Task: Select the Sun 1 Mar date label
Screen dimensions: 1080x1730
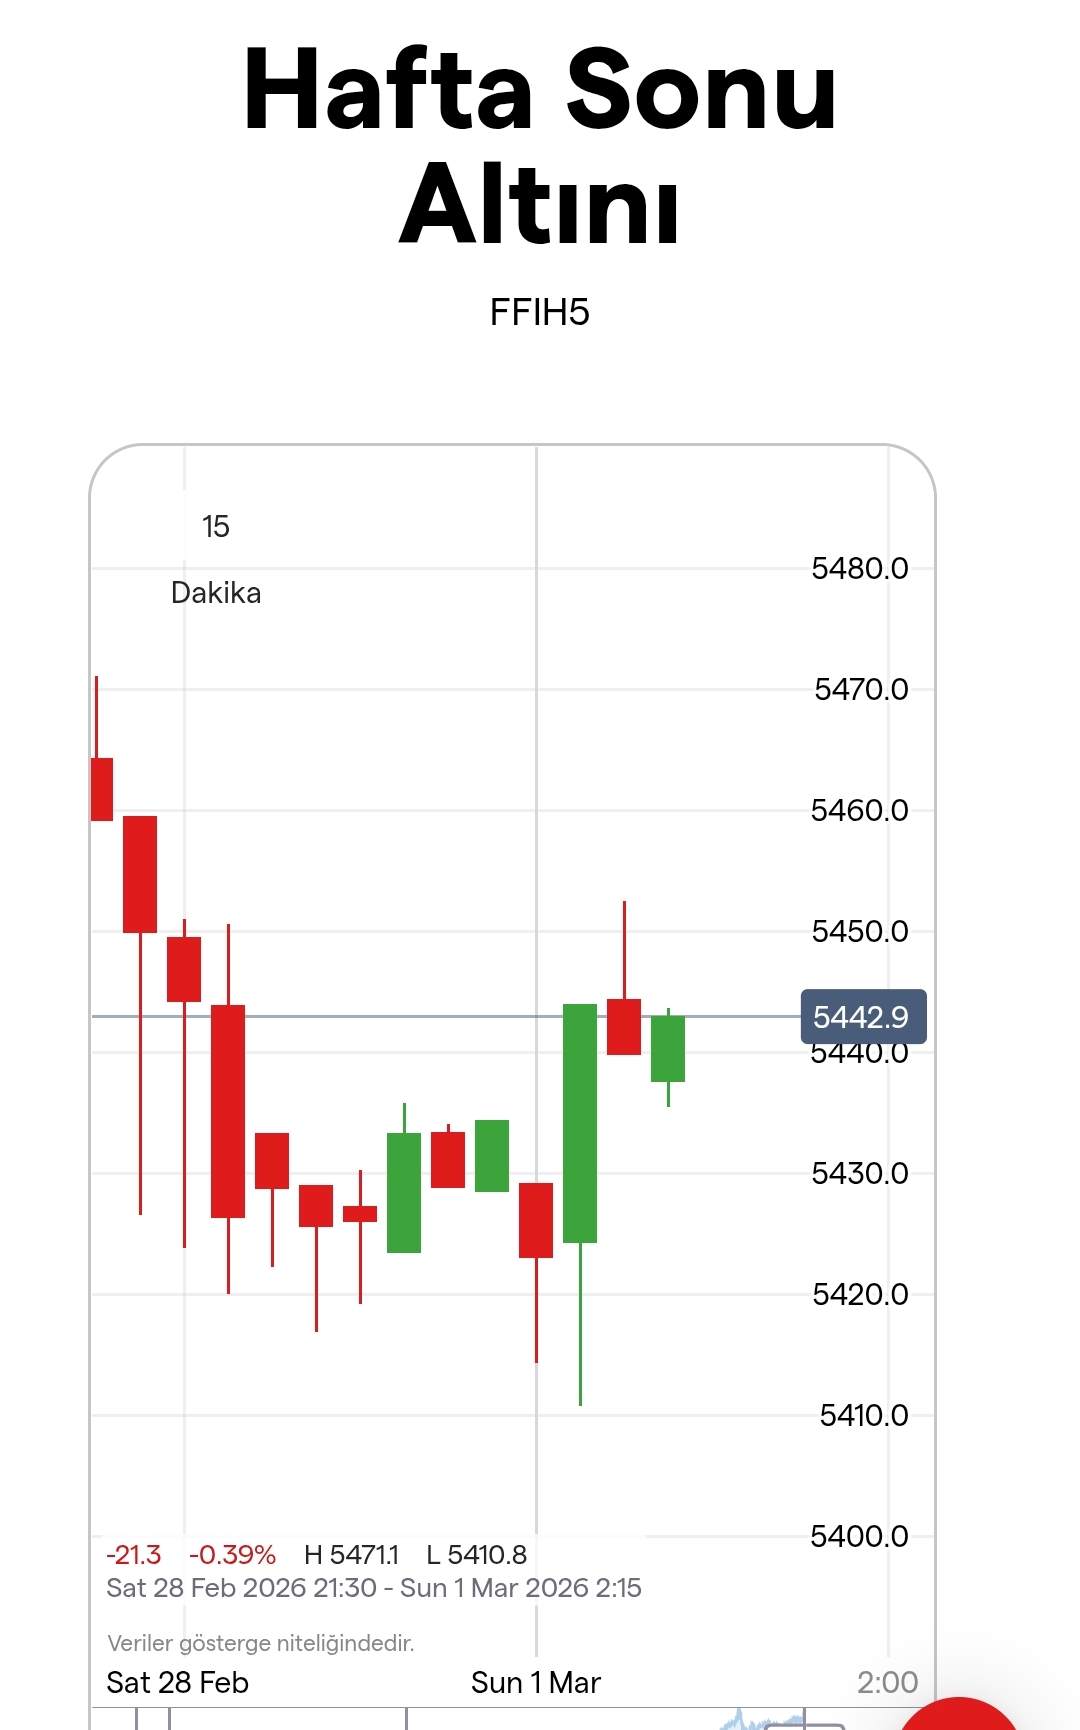Action: [536, 1682]
